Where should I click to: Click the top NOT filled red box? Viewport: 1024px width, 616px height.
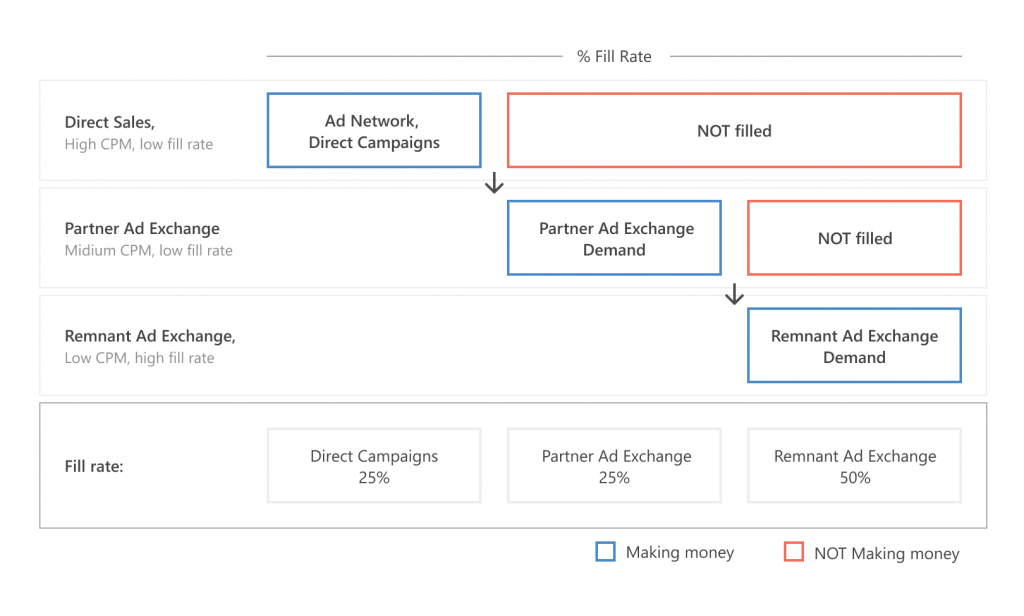tap(734, 130)
